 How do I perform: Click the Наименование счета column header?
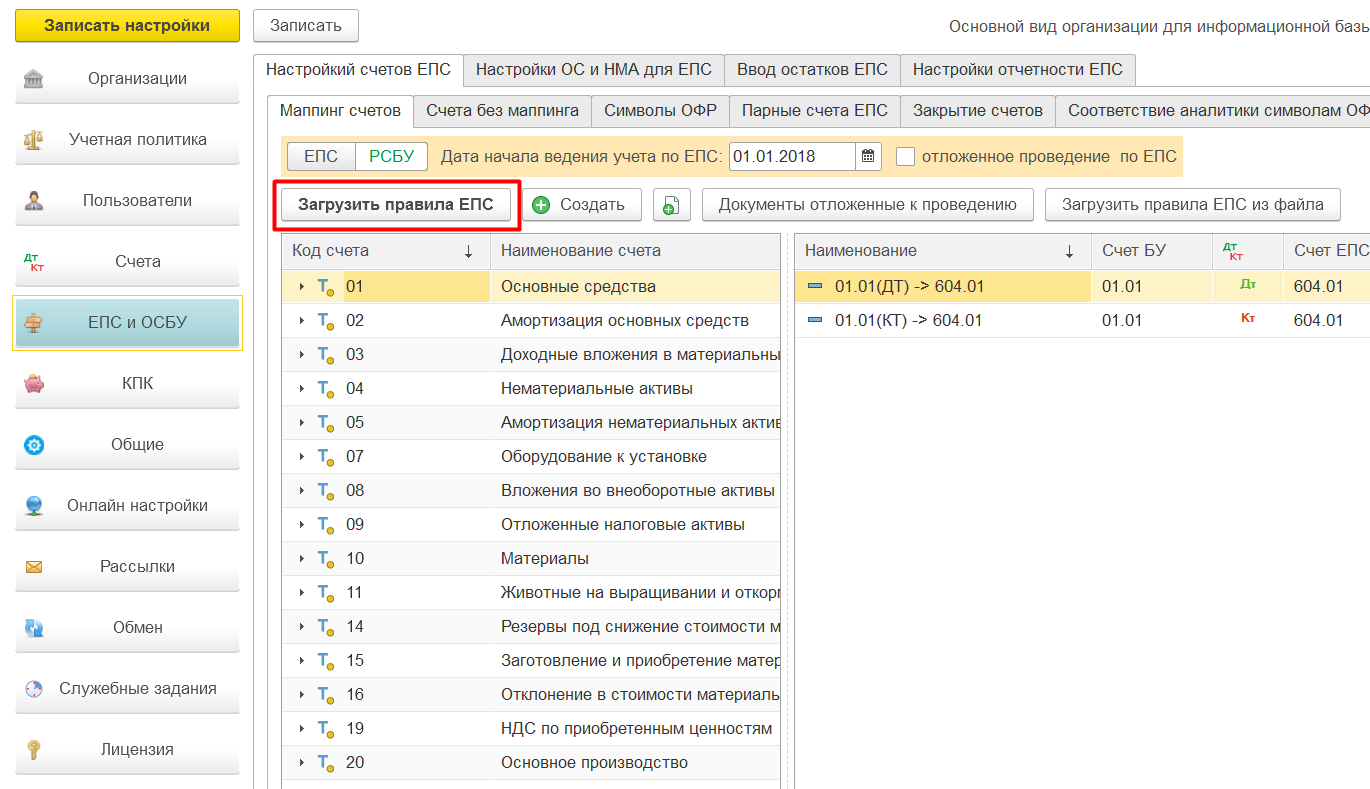click(x=635, y=251)
